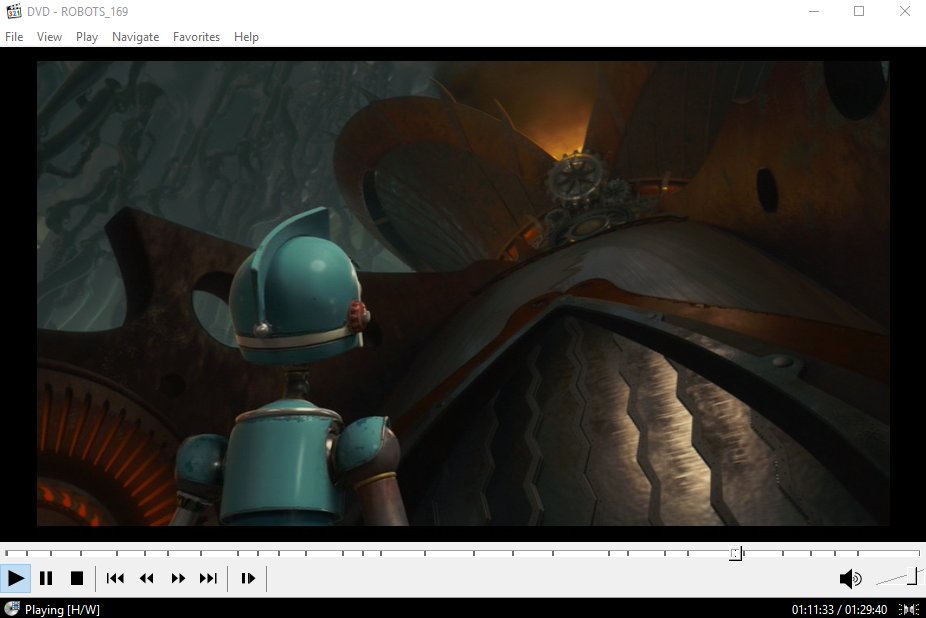Screen dimensions: 926x618
Task: Open the Favorites menu
Action: click(x=196, y=37)
